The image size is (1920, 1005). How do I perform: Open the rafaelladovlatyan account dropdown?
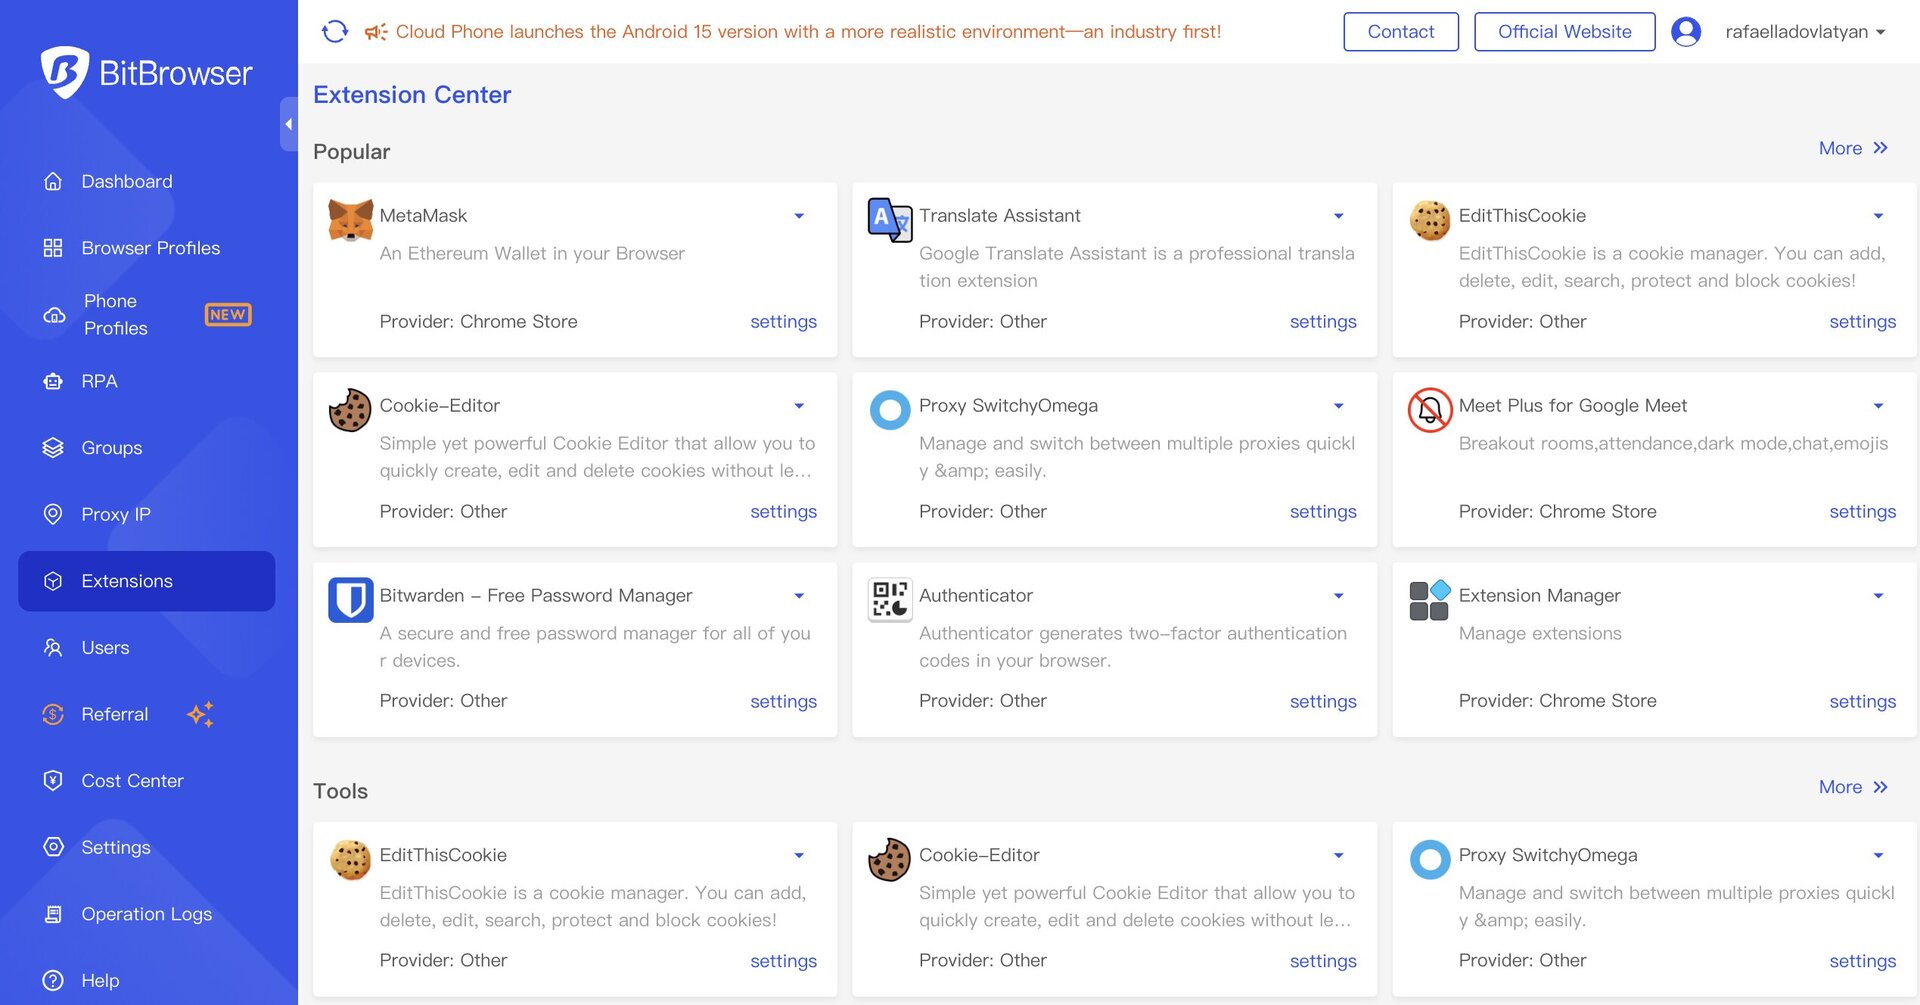1802,31
